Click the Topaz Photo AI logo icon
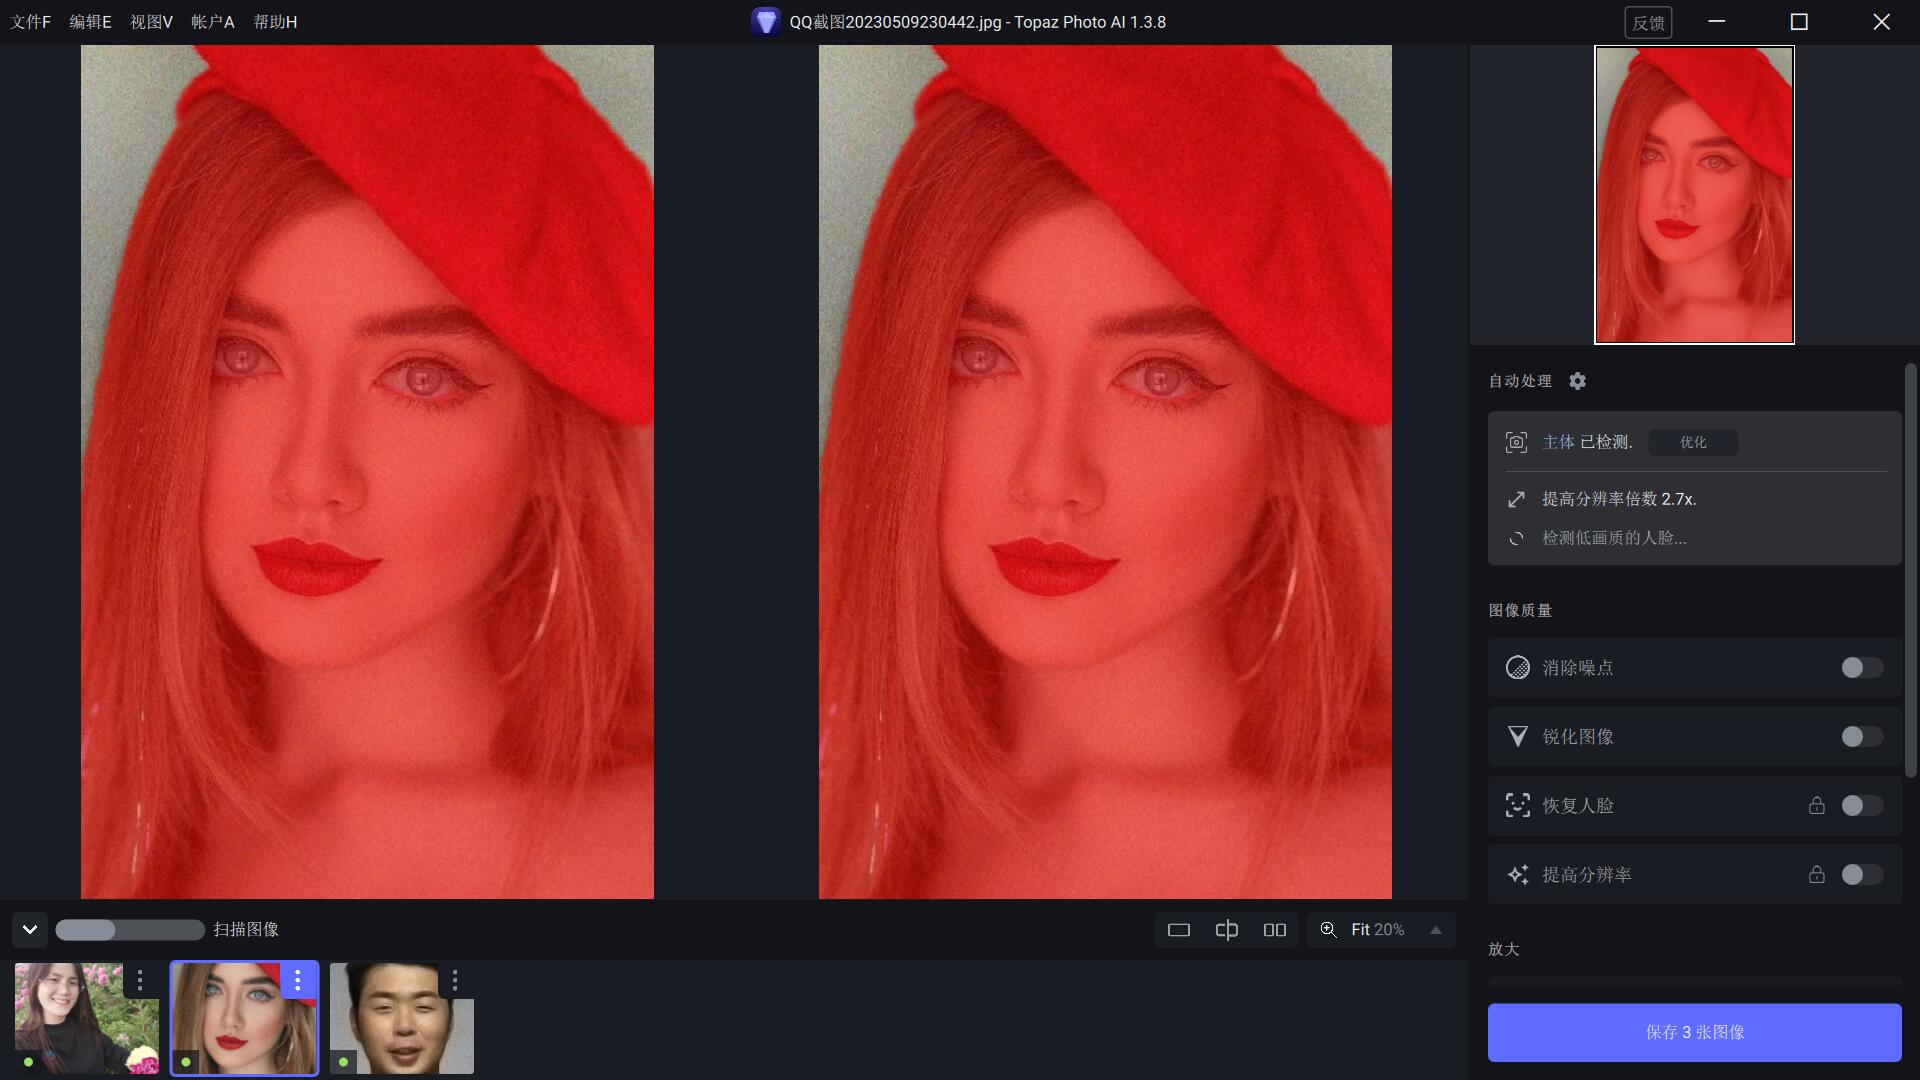 pos(765,22)
